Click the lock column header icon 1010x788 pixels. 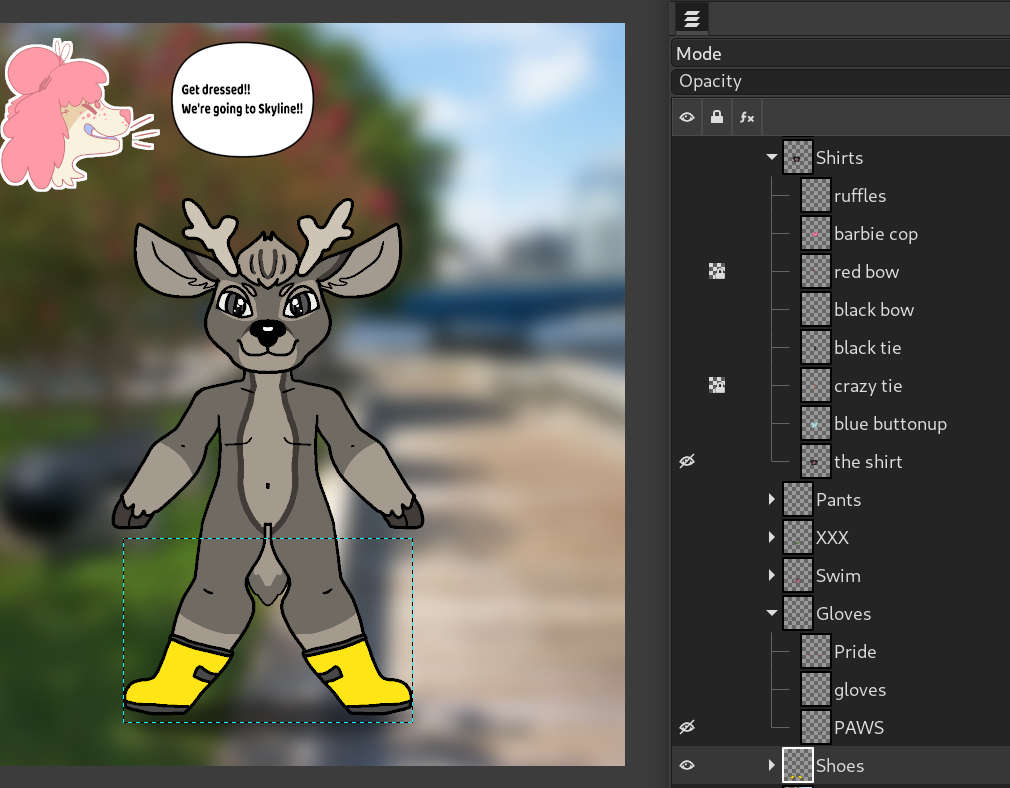click(716, 117)
